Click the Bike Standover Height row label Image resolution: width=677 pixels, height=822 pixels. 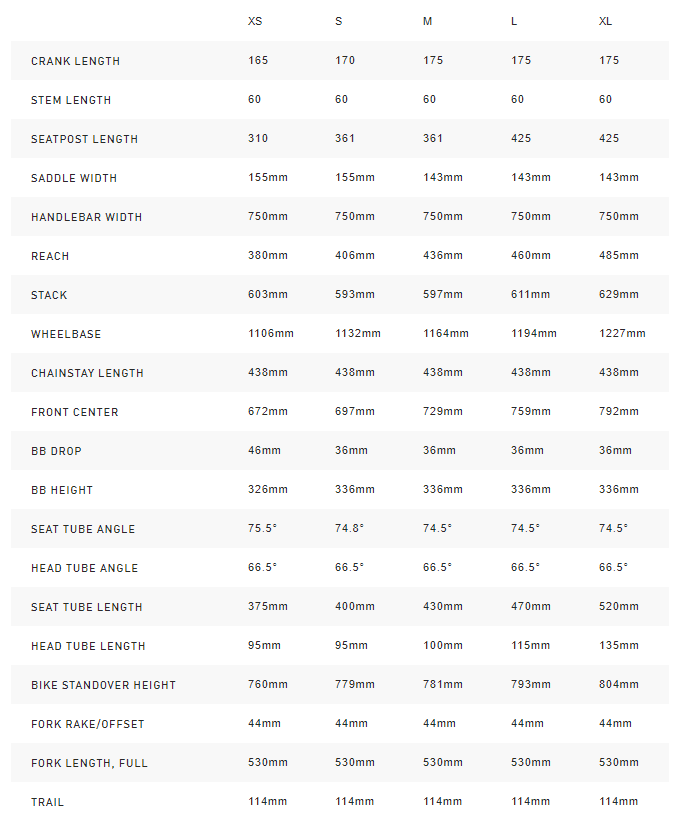103,685
